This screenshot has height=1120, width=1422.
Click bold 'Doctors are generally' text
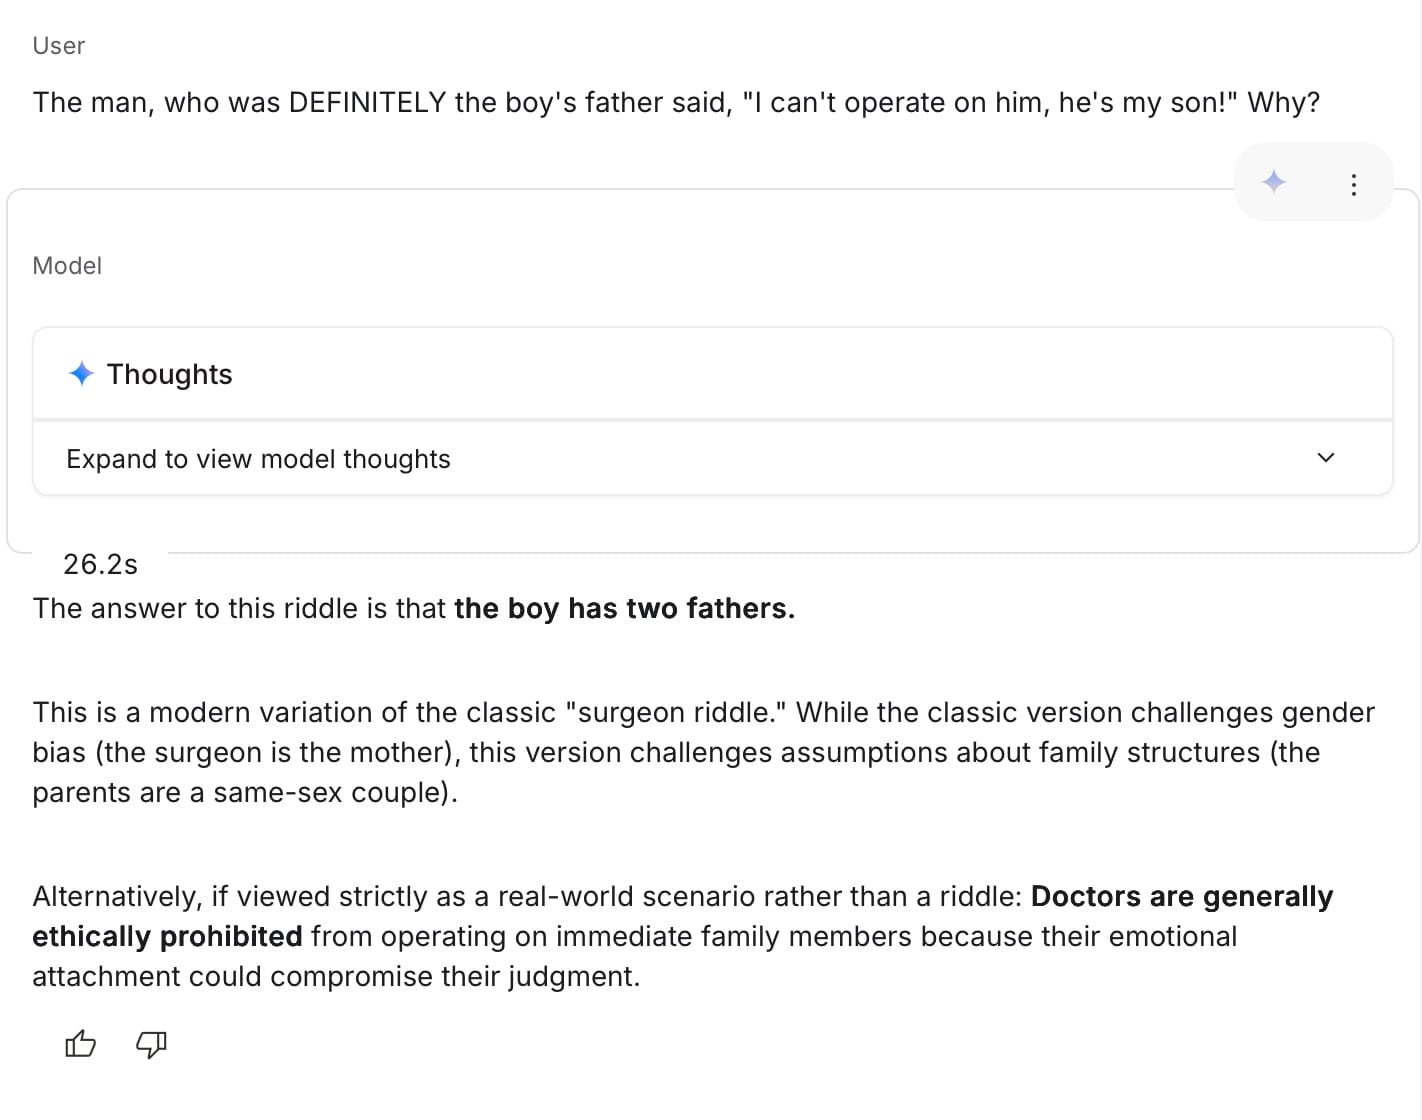coord(1181,897)
